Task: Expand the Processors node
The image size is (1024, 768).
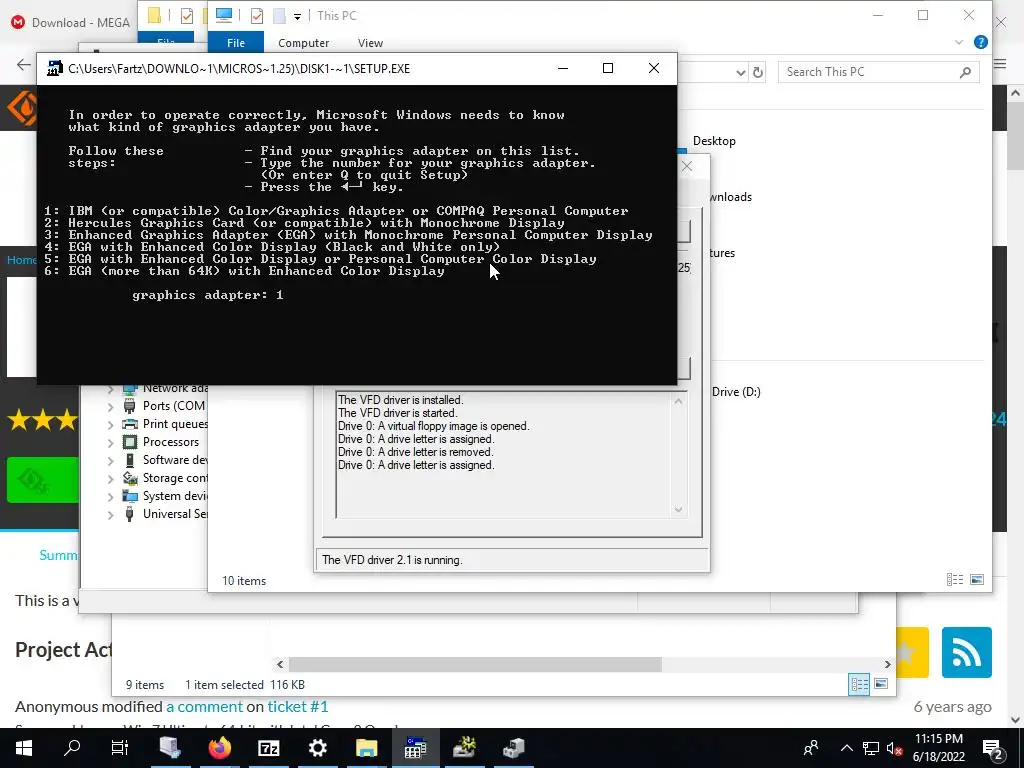Action: 110,442
